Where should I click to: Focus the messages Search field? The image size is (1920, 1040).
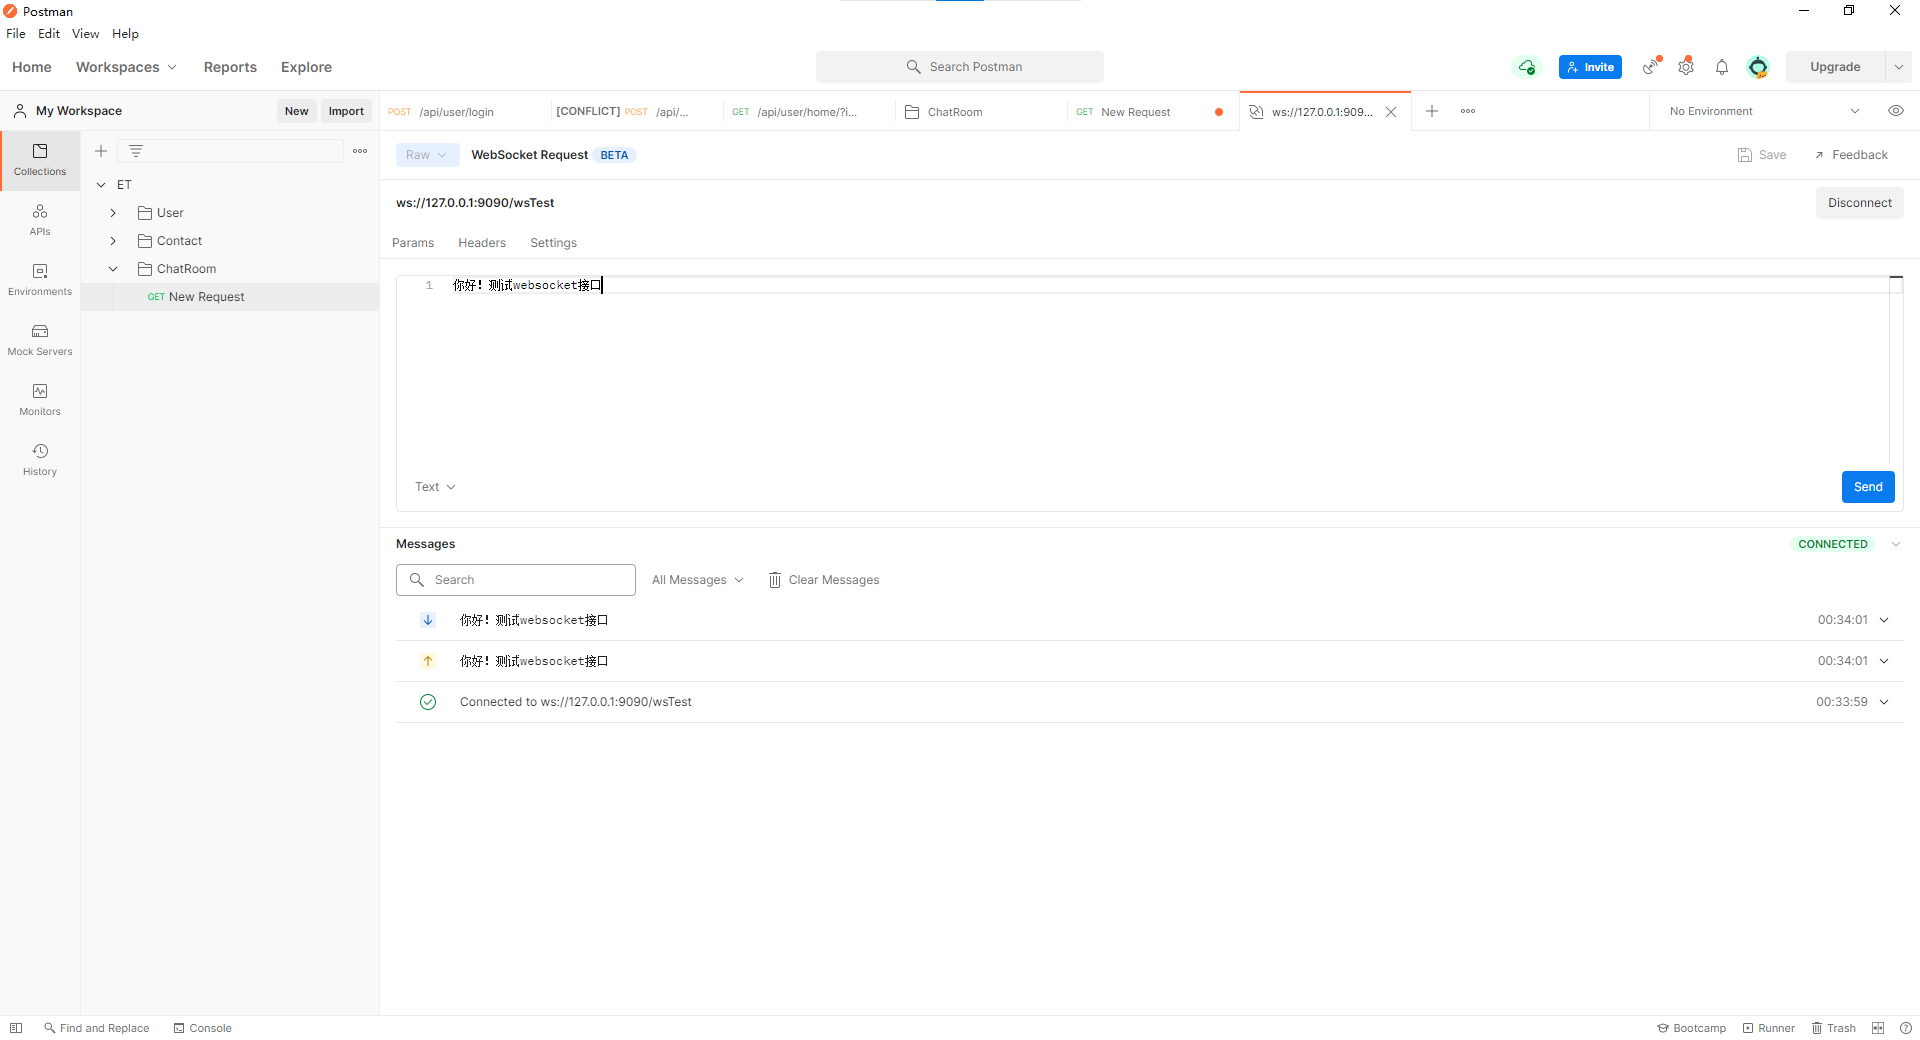point(516,580)
